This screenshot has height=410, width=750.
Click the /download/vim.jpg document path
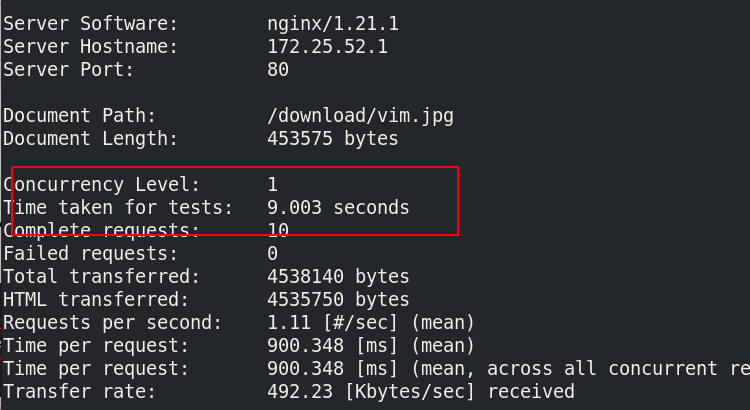click(x=360, y=116)
